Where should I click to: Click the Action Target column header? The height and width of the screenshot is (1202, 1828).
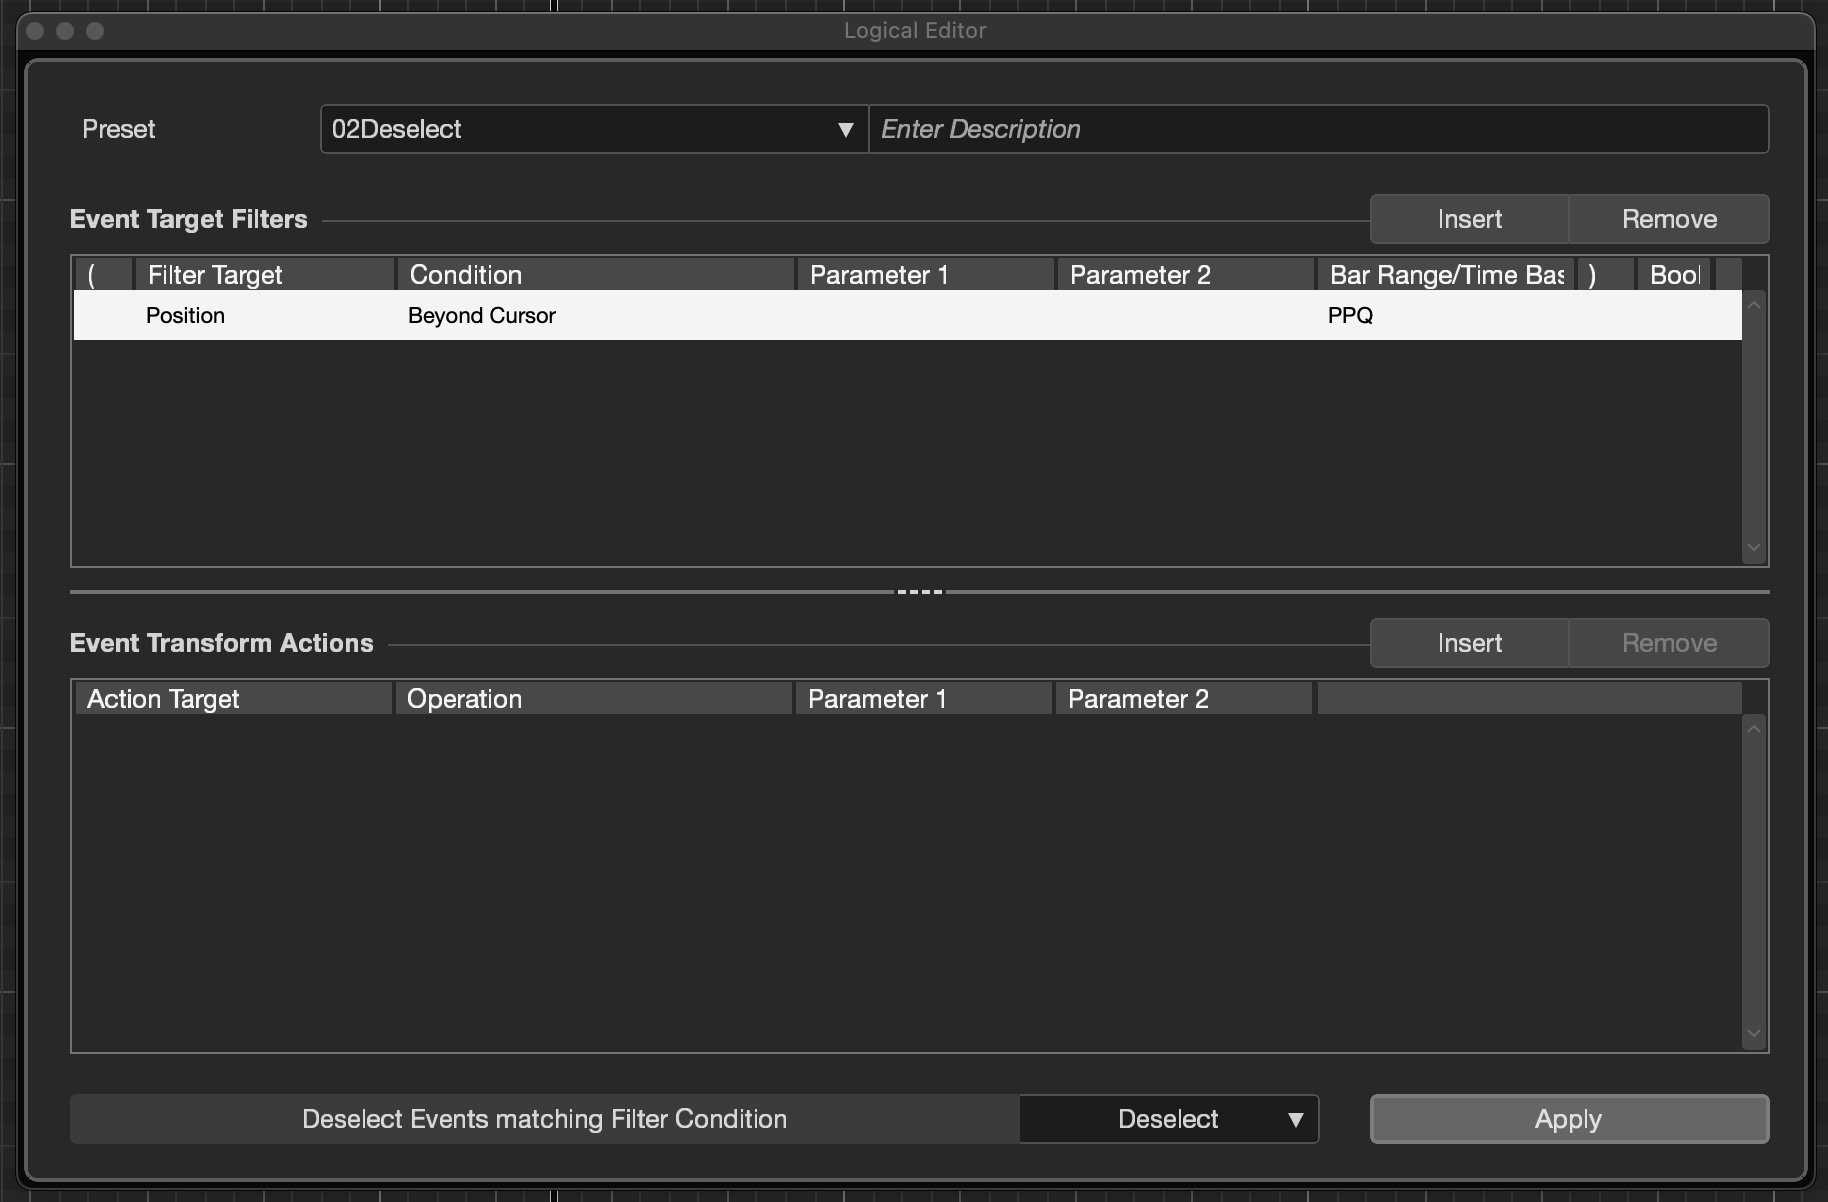pos(234,699)
